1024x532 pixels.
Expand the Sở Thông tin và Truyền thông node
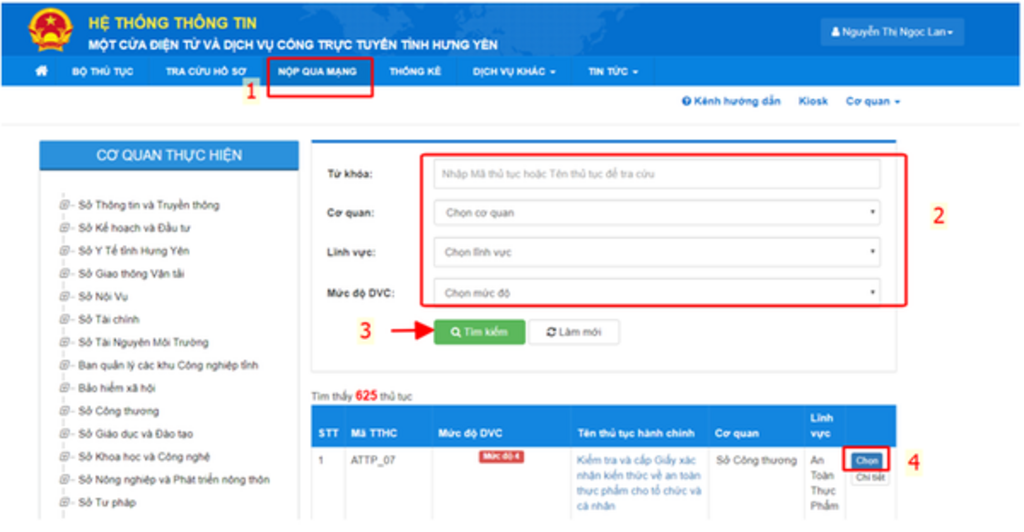coord(65,205)
